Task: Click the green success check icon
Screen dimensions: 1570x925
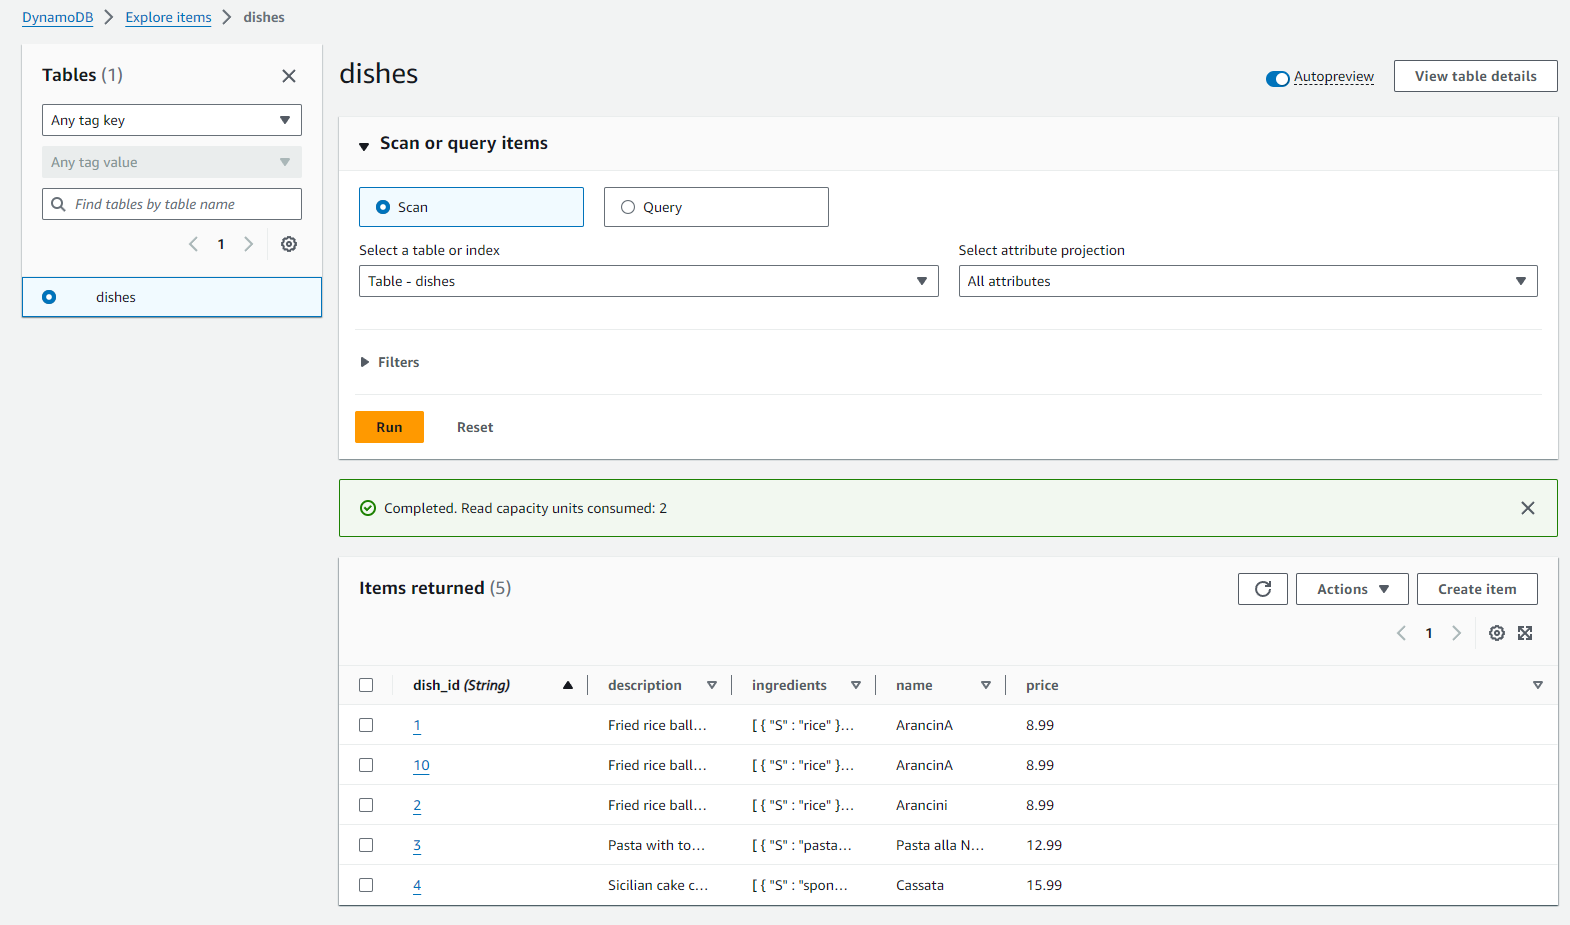Action: (x=368, y=508)
